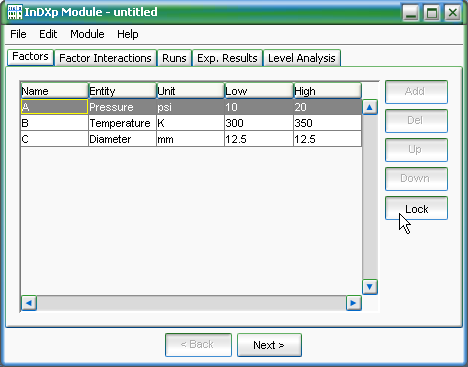Screen dimensions: 468x367
Task: Switch to the Runs tab
Action: pyautogui.click(x=174, y=58)
